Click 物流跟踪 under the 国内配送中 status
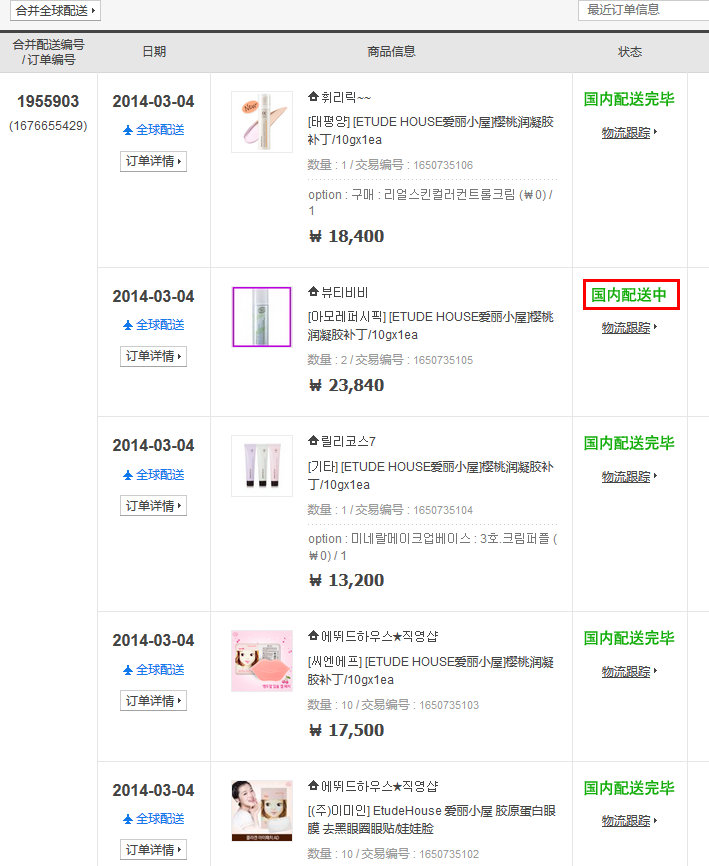Image resolution: width=709 pixels, height=866 pixels. [629, 327]
